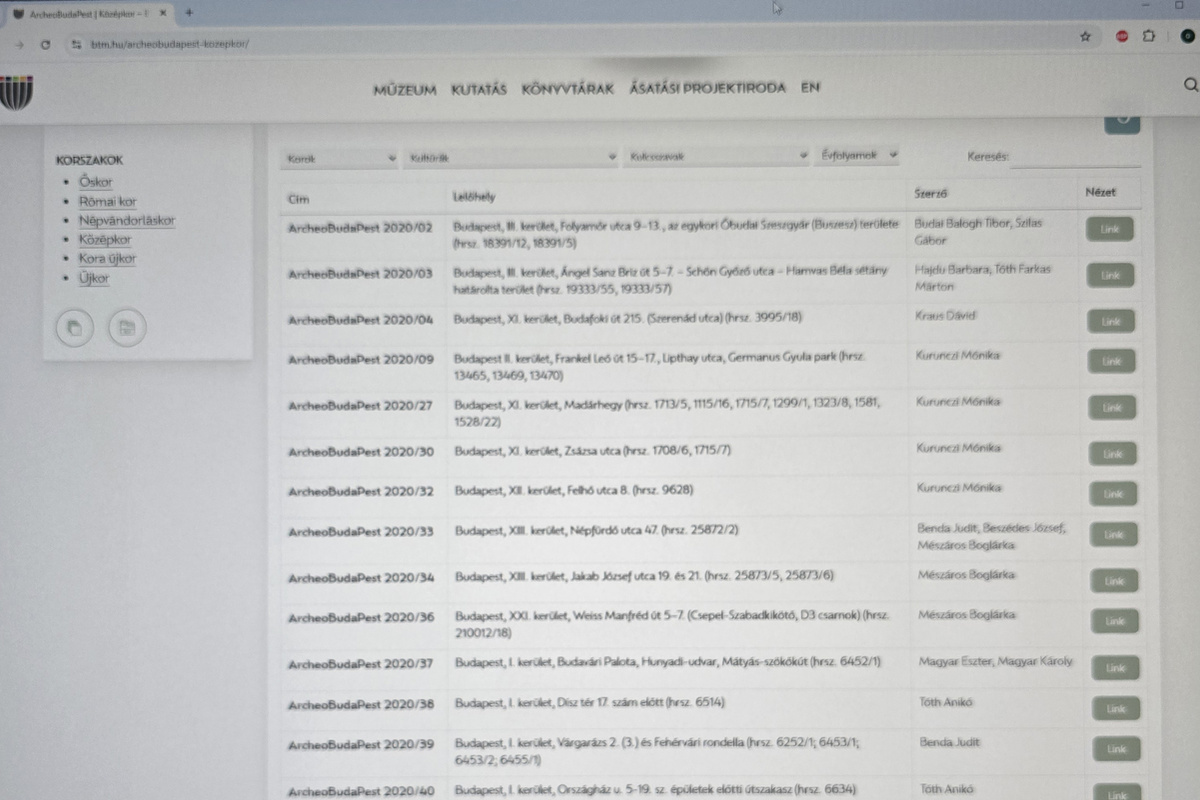Click the BTM museum logo

tap(16, 91)
